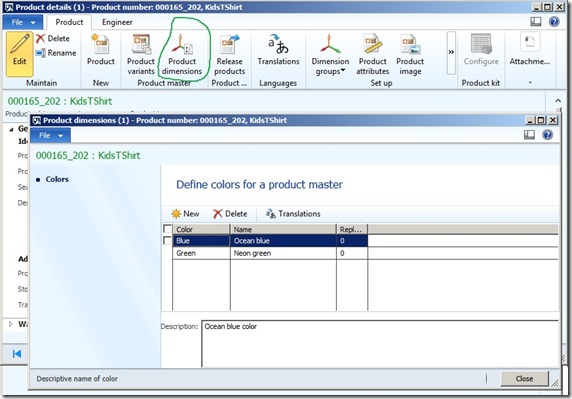Viewport: 572px width, 399px height.
Task: Collapse the product header chevron
Action: [558, 100]
